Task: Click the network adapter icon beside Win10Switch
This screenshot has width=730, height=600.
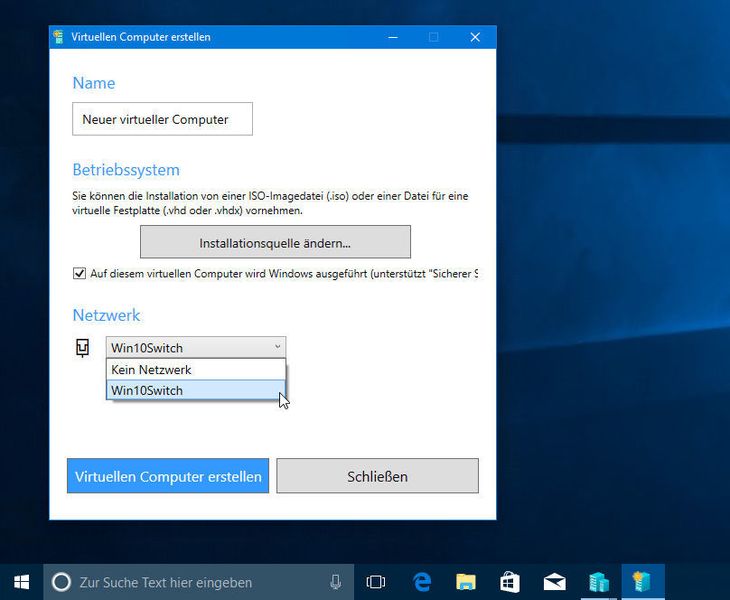Action: (82, 348)
